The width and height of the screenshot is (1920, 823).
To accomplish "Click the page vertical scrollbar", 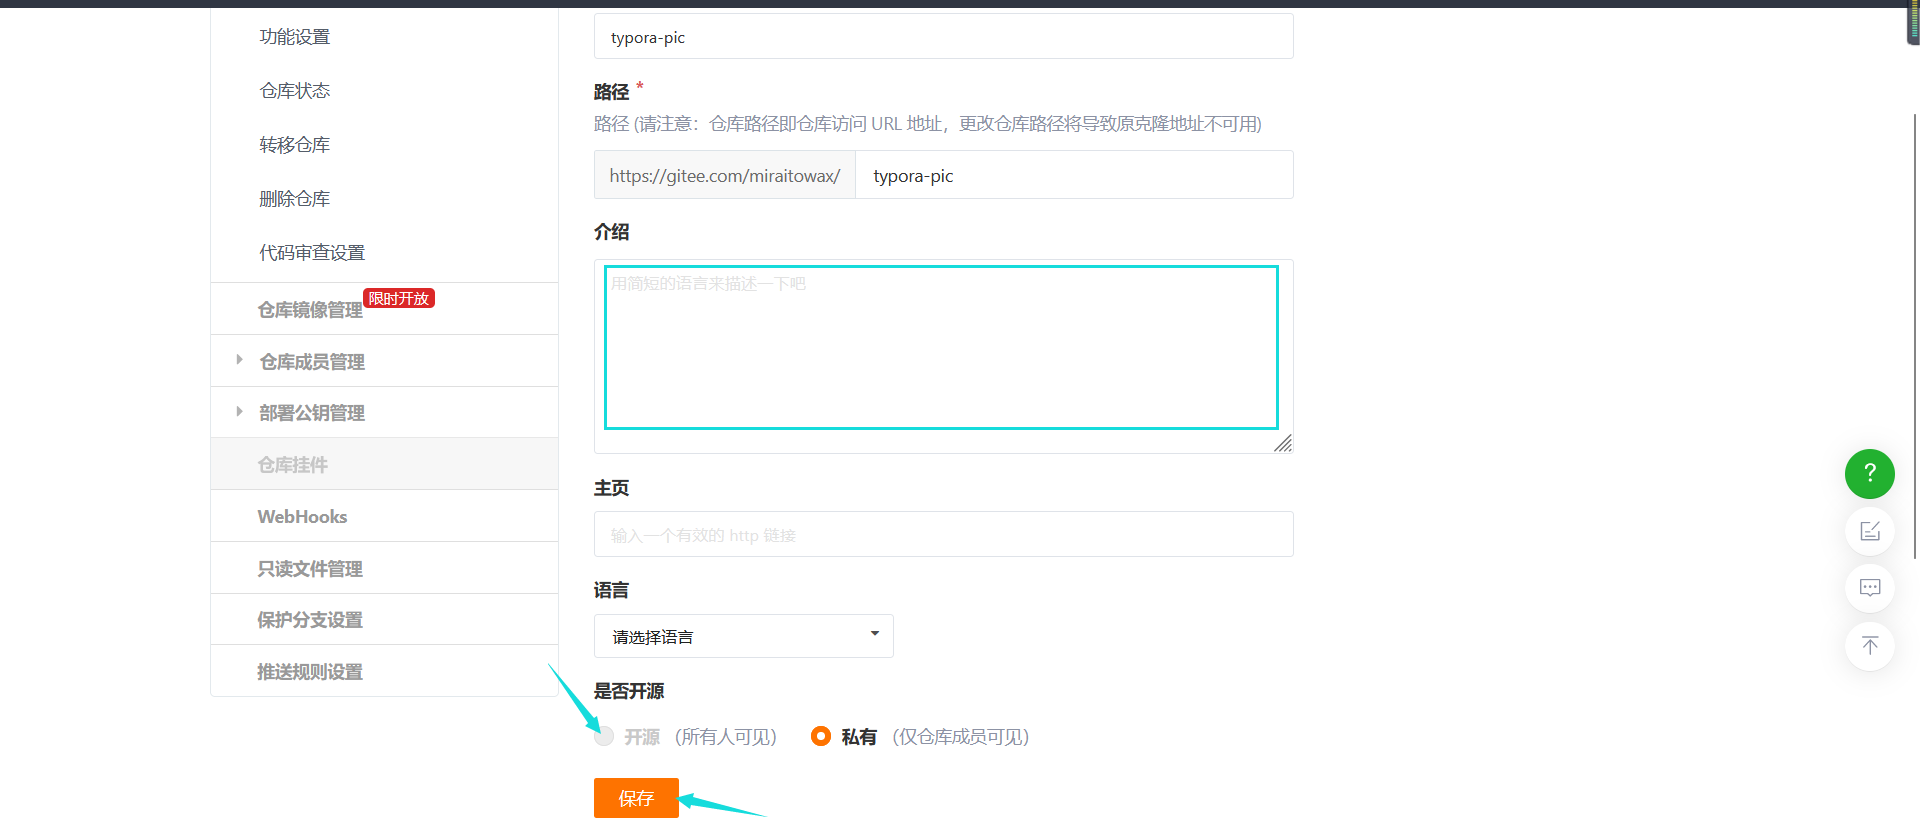I will [1915, 335].
